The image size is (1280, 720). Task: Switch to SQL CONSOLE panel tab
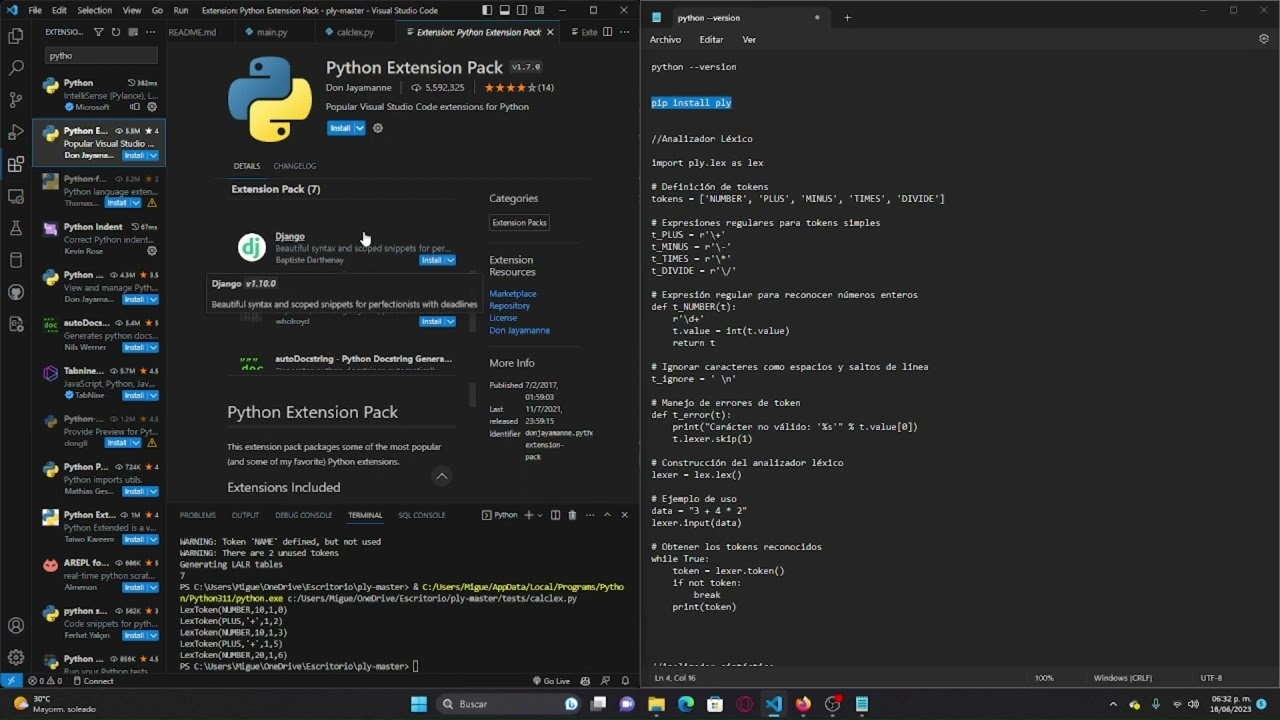coord(422,515)
